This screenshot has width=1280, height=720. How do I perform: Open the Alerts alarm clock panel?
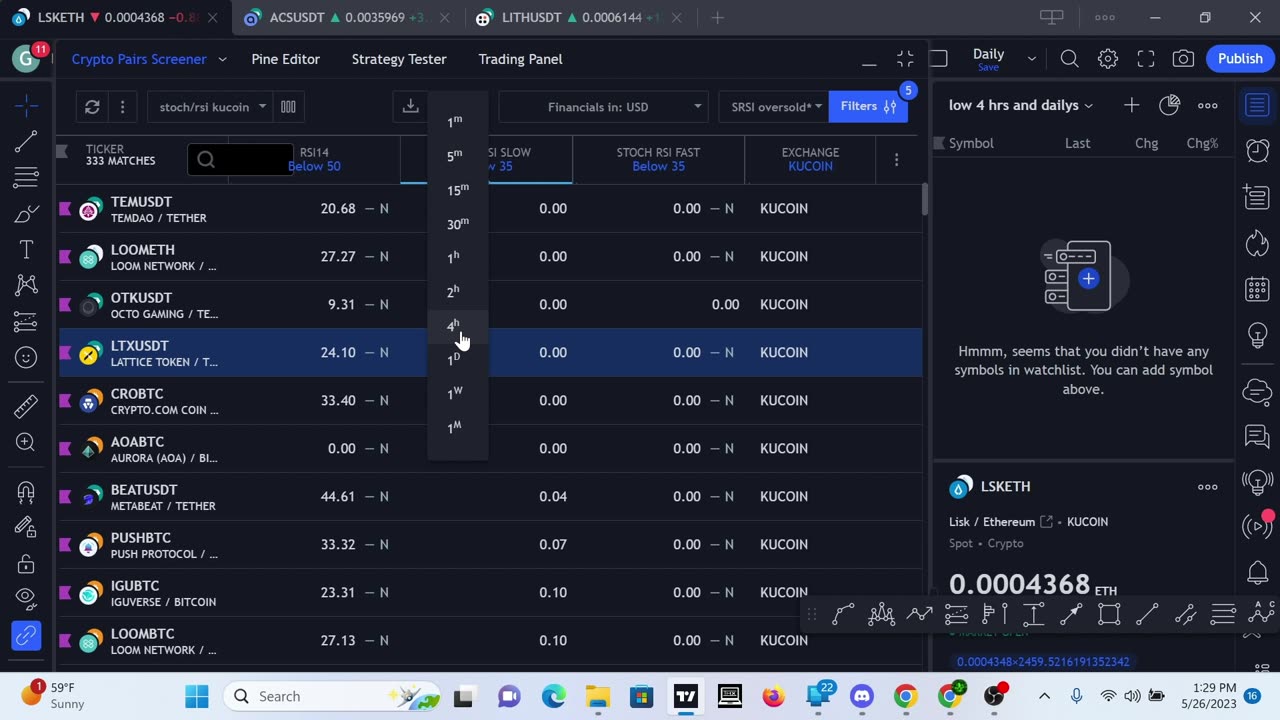point(1257,150)
